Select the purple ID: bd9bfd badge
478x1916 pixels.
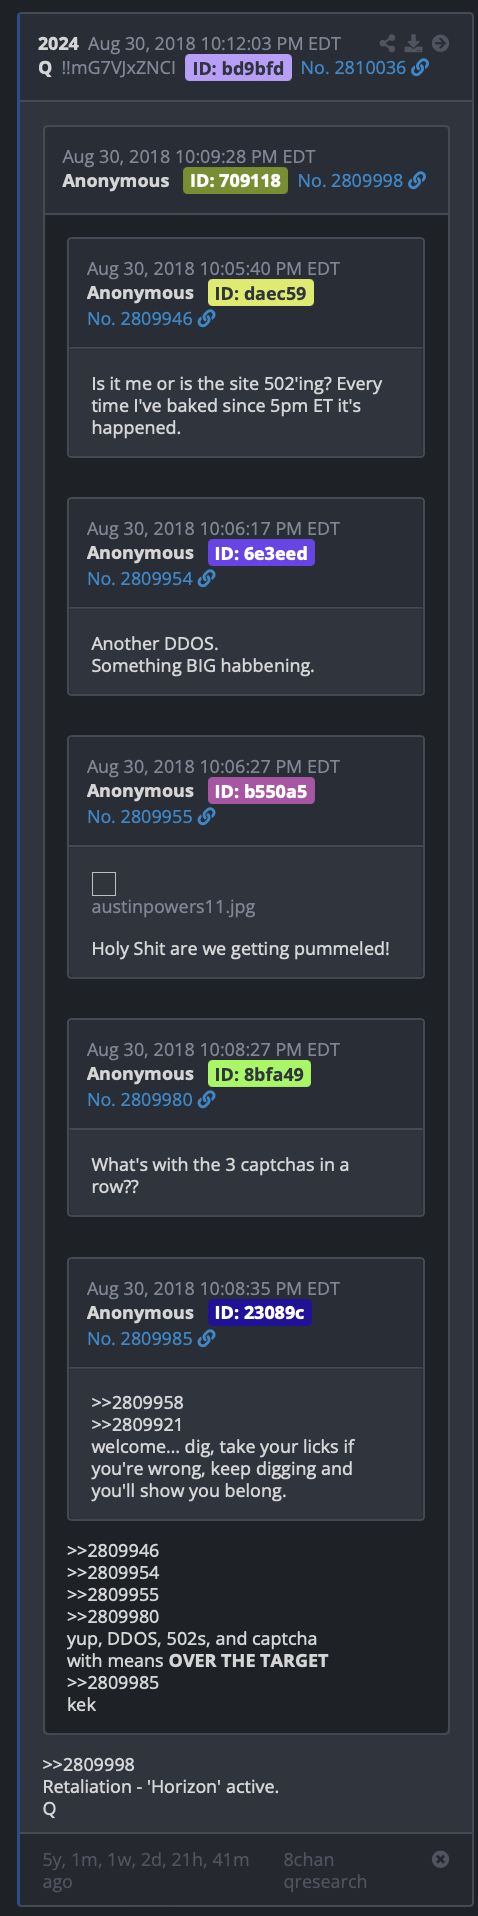tap(238, 68)
